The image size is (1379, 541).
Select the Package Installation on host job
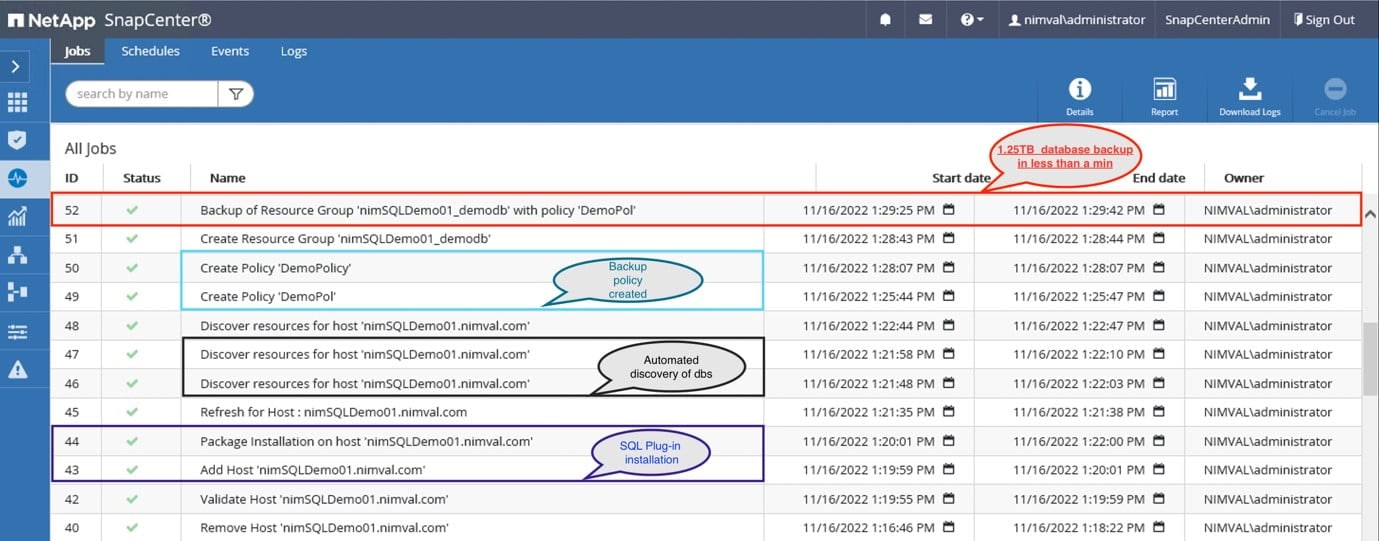click(706, 441)
